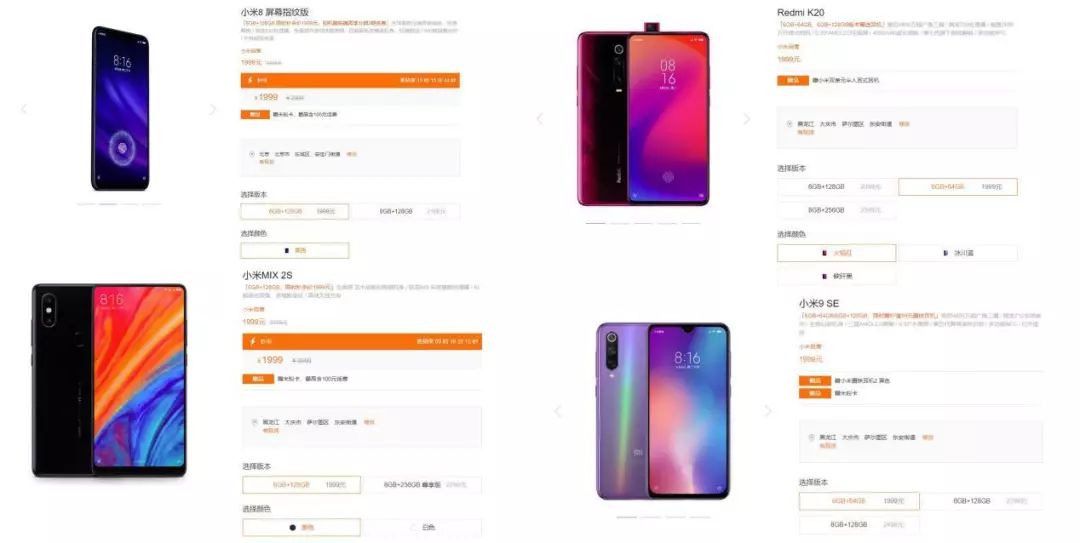Show previous photo of 小米8 屏幕指纹版

point(24,109)
